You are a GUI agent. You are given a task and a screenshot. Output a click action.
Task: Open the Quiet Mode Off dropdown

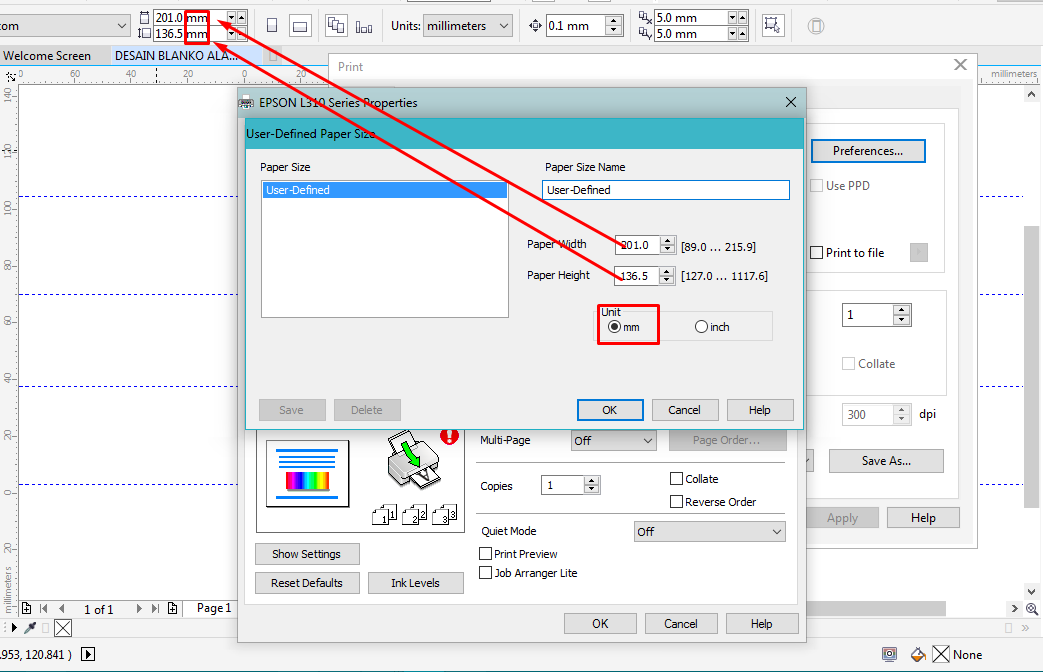710,532
